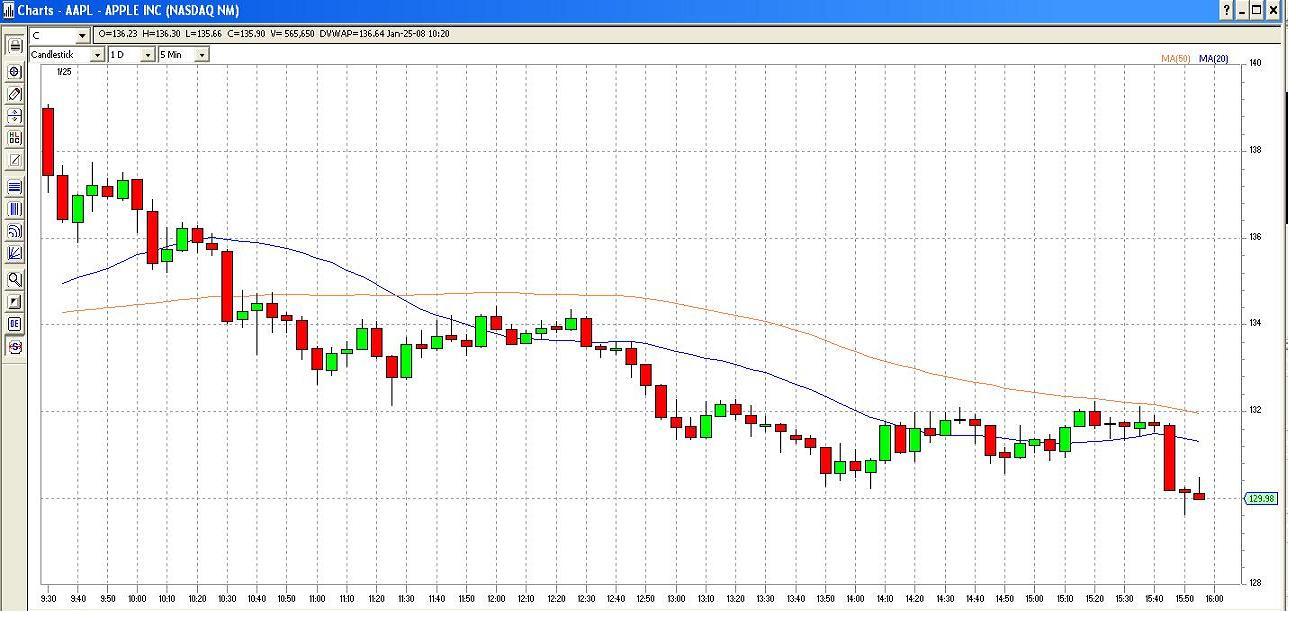Toggle the horizontal grid lines icon
The image size is (1296, 618).
(15, 187)
